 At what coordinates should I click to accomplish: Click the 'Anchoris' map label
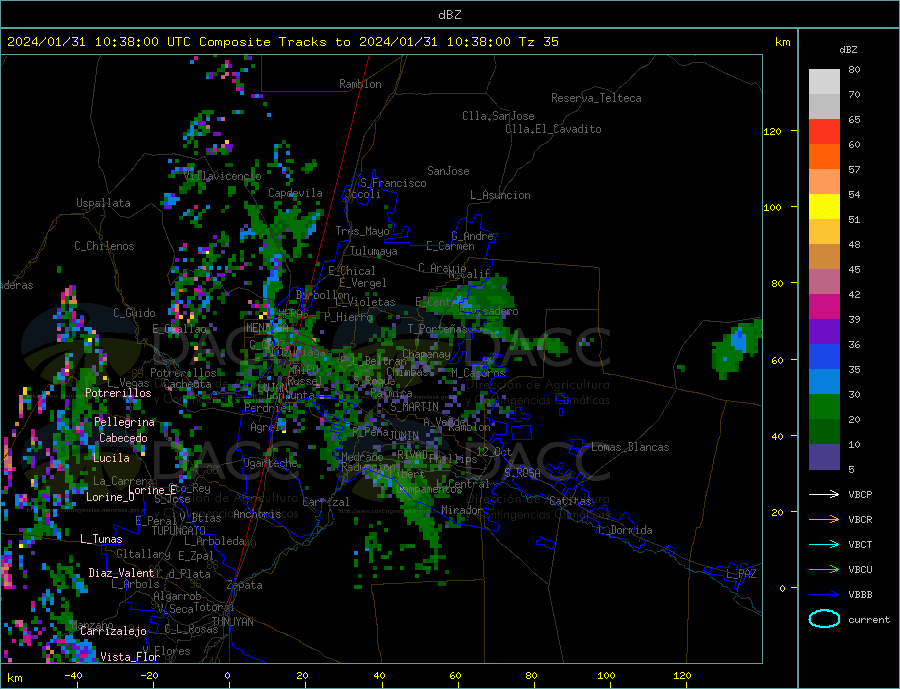257,514
